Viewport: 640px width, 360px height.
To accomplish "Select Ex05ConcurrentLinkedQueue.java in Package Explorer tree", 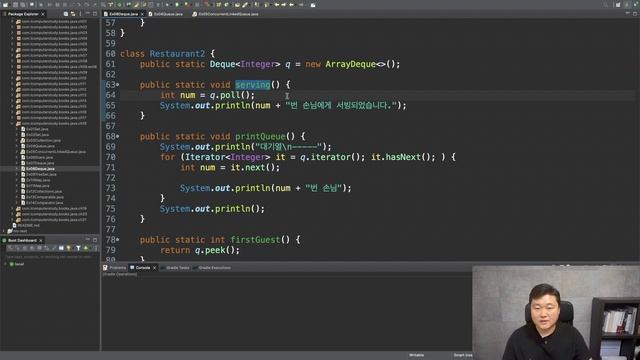I will [56, 151].
